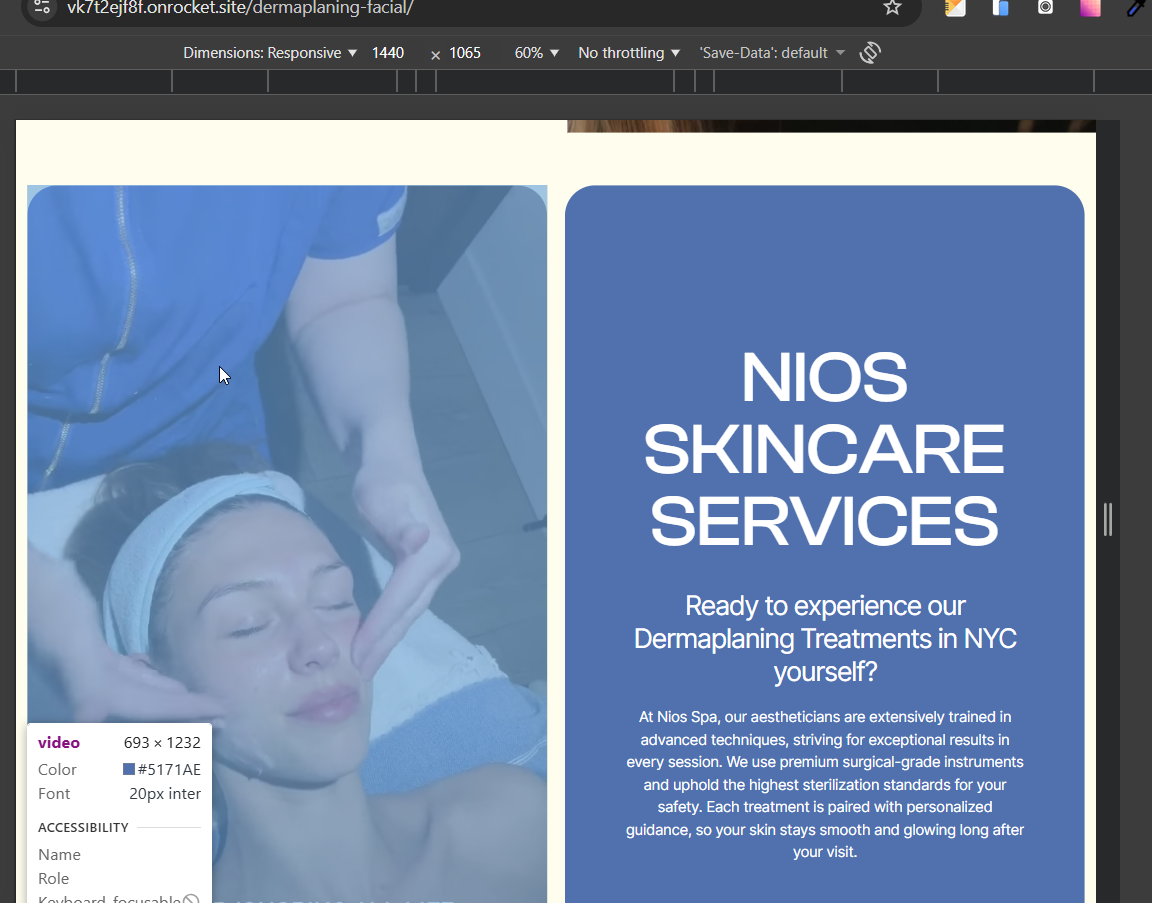
Task: Click the '693 × 1232' size in tooltip
Action: (x=162, y=743)
